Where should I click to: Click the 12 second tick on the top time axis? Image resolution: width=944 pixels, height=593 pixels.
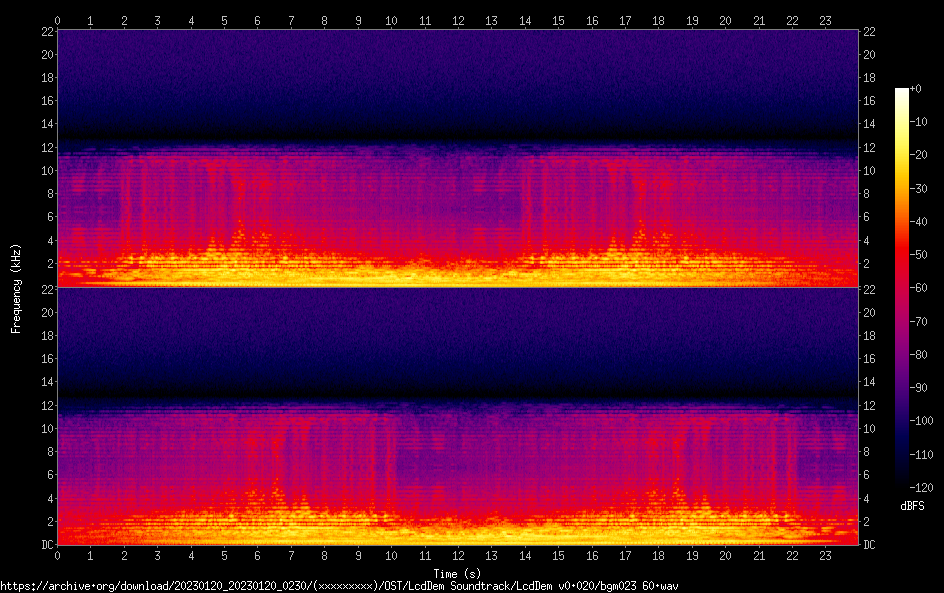(x=458, y=20)
